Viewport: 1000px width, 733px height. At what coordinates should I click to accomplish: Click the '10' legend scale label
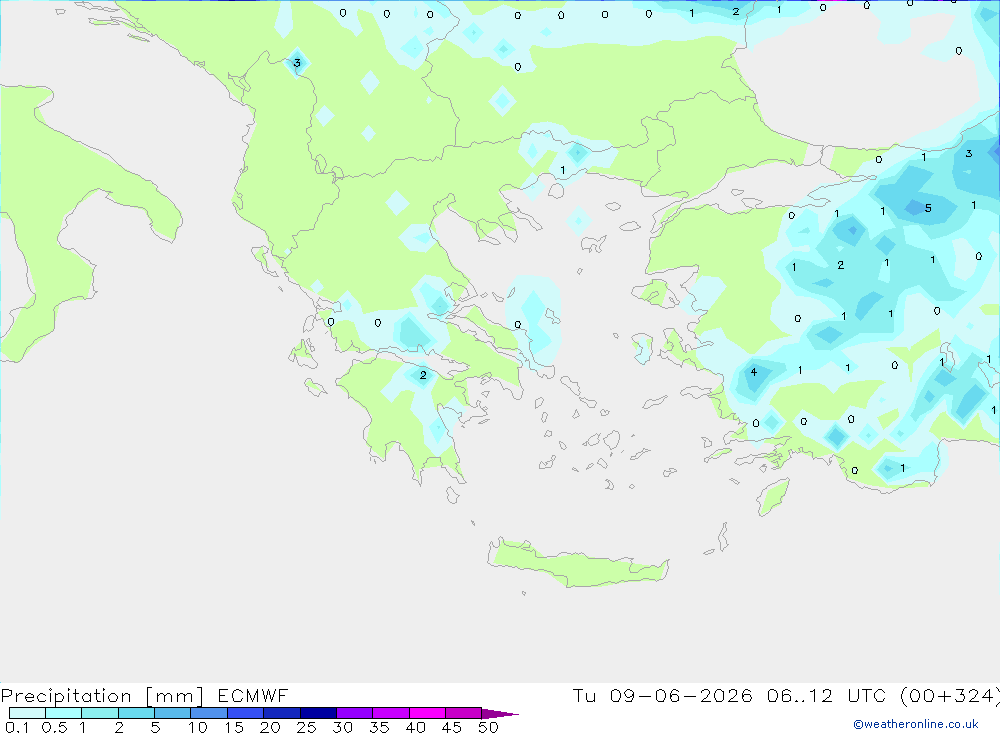198,727
